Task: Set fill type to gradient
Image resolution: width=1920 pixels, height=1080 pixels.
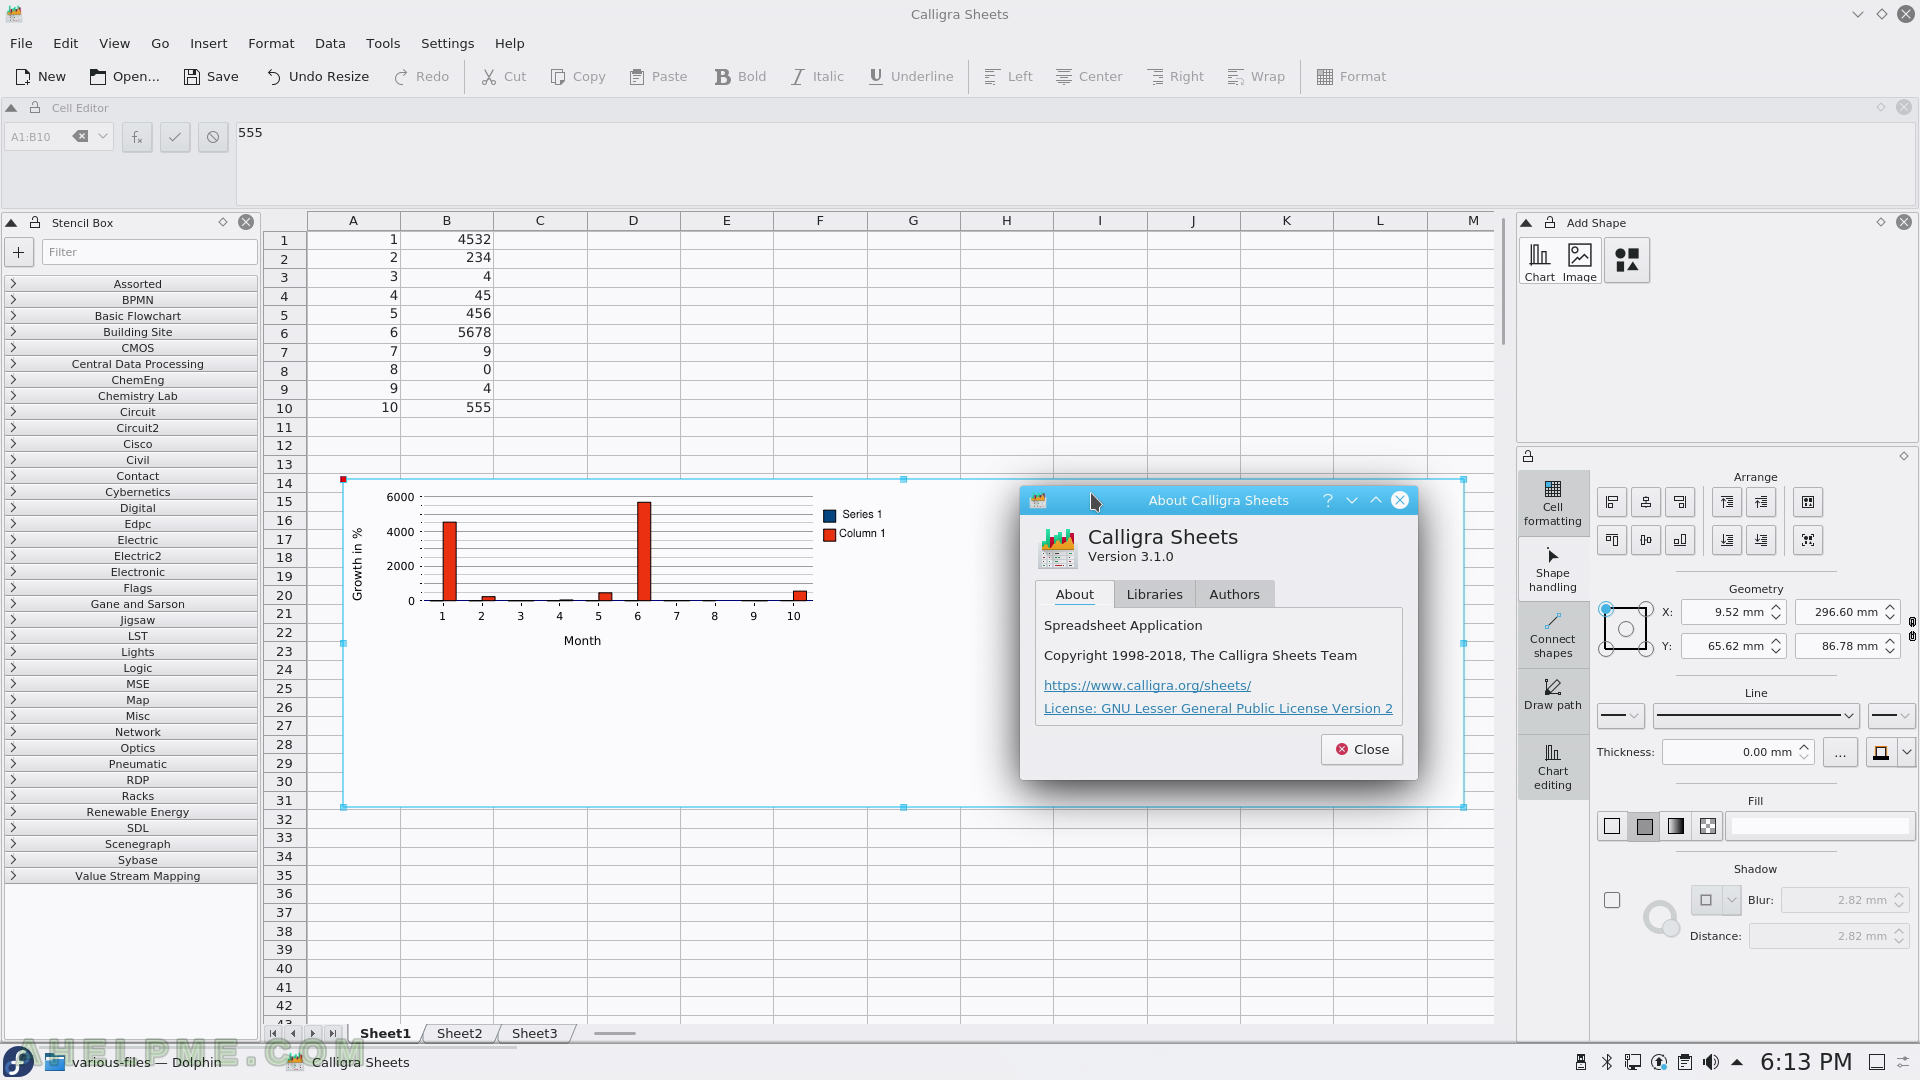Action: tap(1676, 826)
